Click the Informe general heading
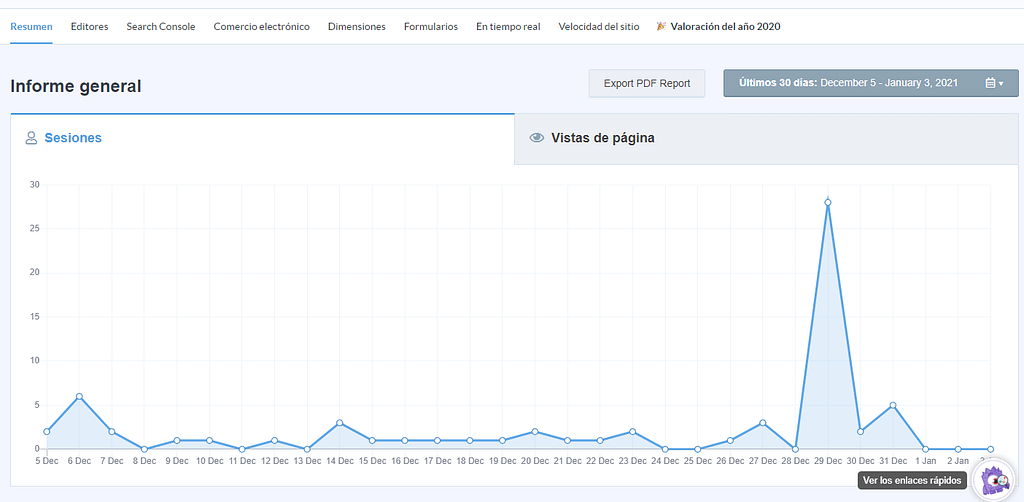This screenshot has height=502, width=1024. click(x=76, y=86)
